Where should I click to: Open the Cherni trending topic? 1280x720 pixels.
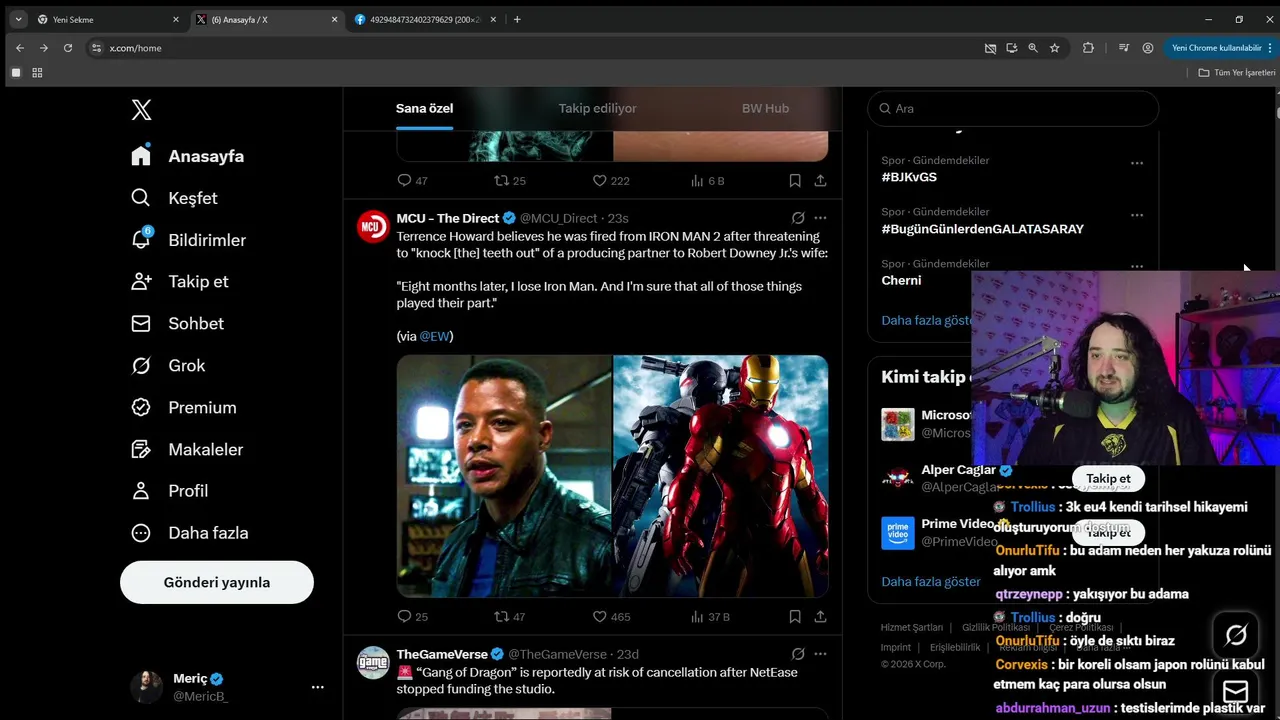901,280
